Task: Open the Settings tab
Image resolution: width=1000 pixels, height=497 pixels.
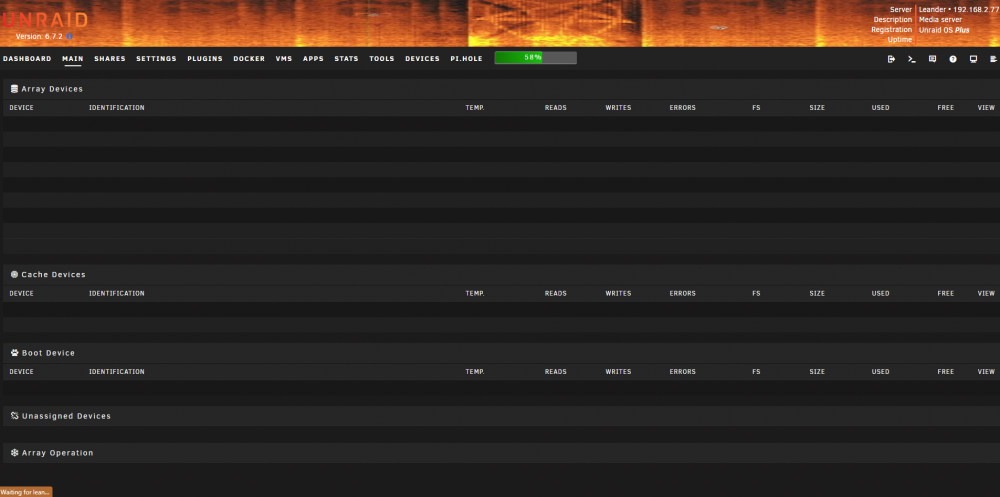Action: click(156, 59)
